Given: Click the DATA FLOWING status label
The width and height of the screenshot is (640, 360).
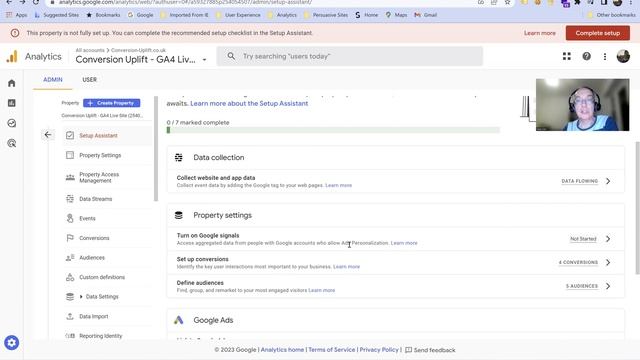Looking at the screenshot, I should tap(580, 181).
